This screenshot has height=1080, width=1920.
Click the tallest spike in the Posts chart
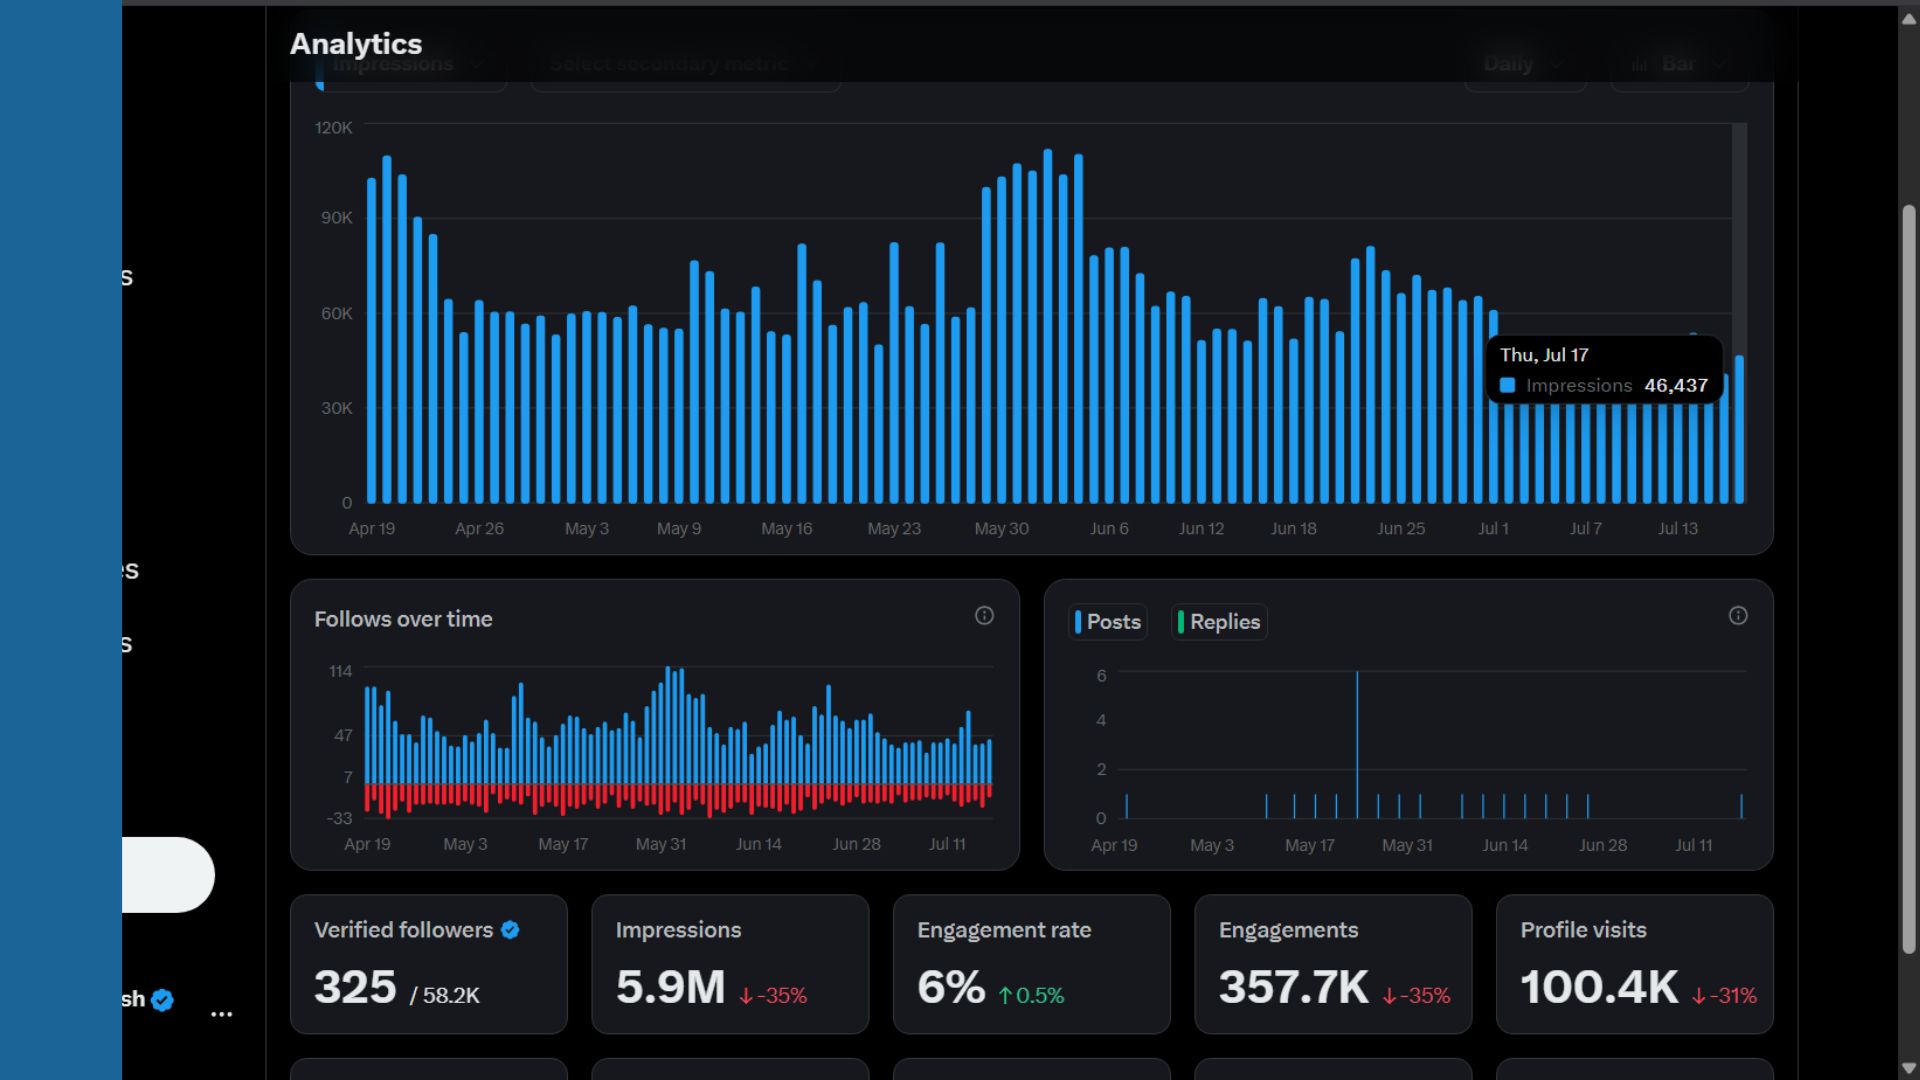coord(1357,740)
